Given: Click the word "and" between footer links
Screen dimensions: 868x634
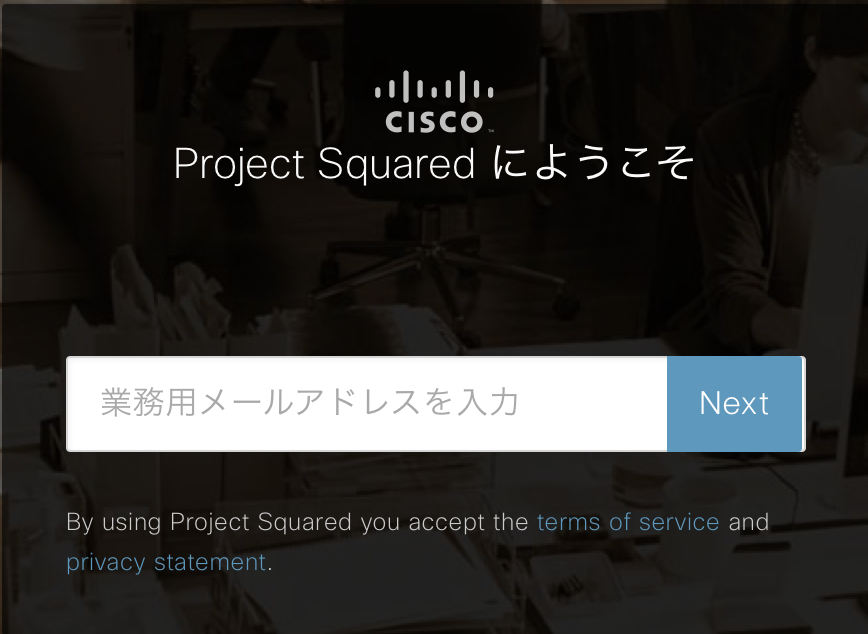Looking at the screenshot, I should pyautogui.click(x=748, y=522).
